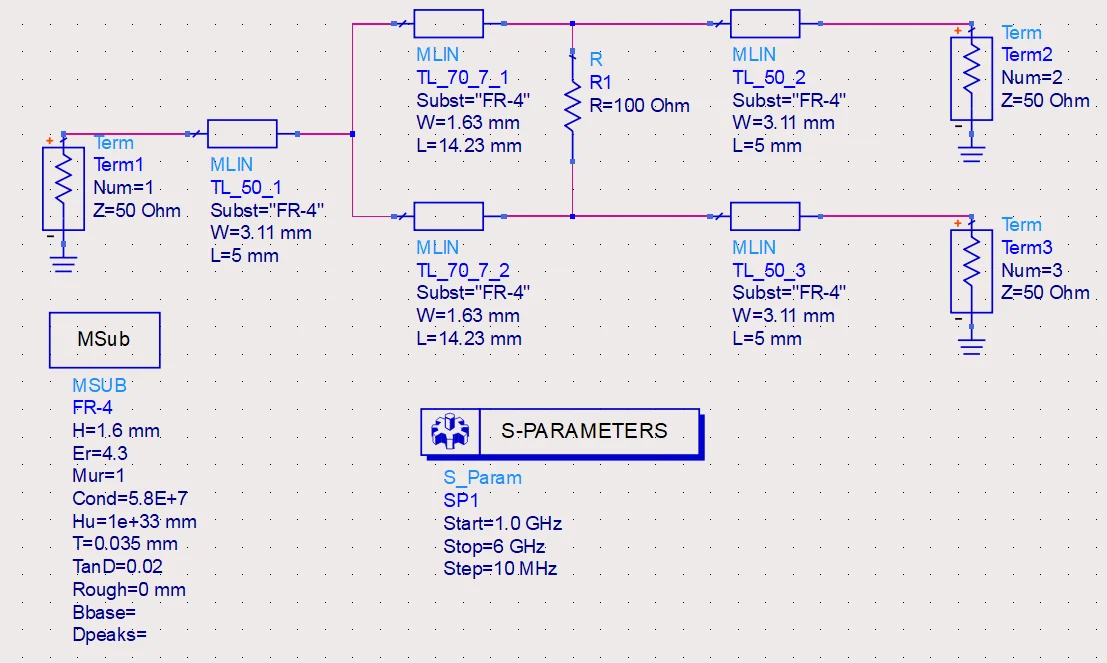Viewport: 1107px width, 663px height.
Task: Click the TanD=0.02 parameter
Action: point(117,567)
